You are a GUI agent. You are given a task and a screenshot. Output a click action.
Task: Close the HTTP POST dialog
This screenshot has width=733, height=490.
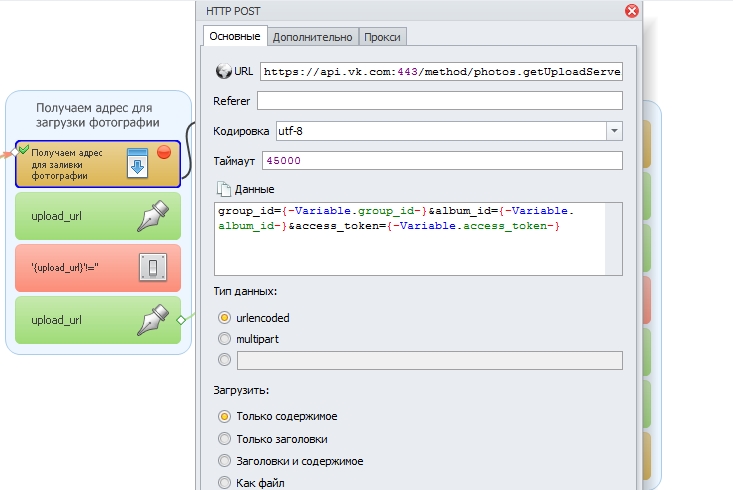631,11
